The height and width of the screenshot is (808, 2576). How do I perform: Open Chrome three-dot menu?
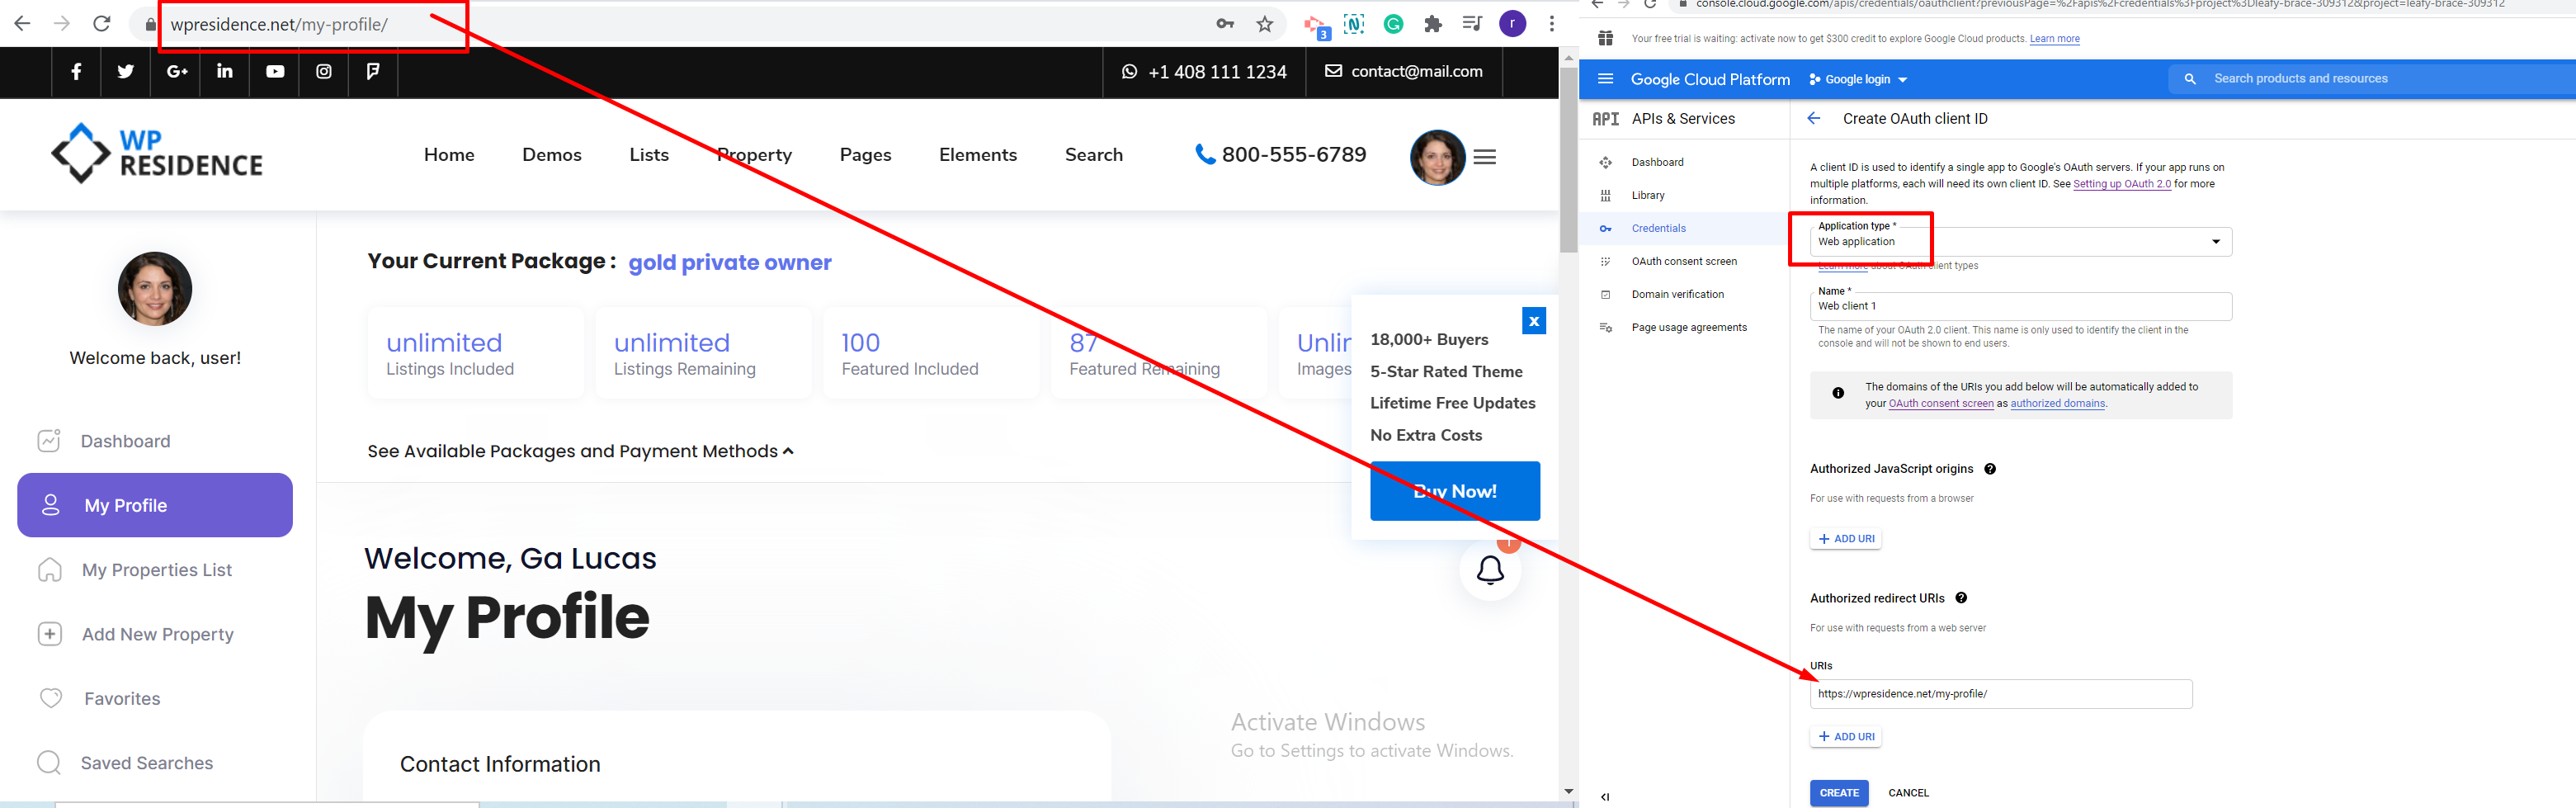[x=1551, y=24]
